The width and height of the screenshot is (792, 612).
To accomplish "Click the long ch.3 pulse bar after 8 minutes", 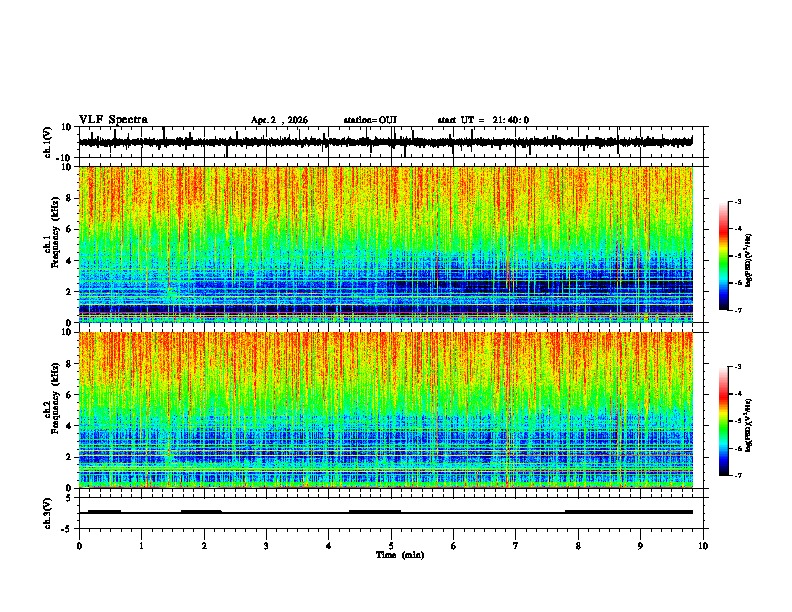I will [629, 512].
